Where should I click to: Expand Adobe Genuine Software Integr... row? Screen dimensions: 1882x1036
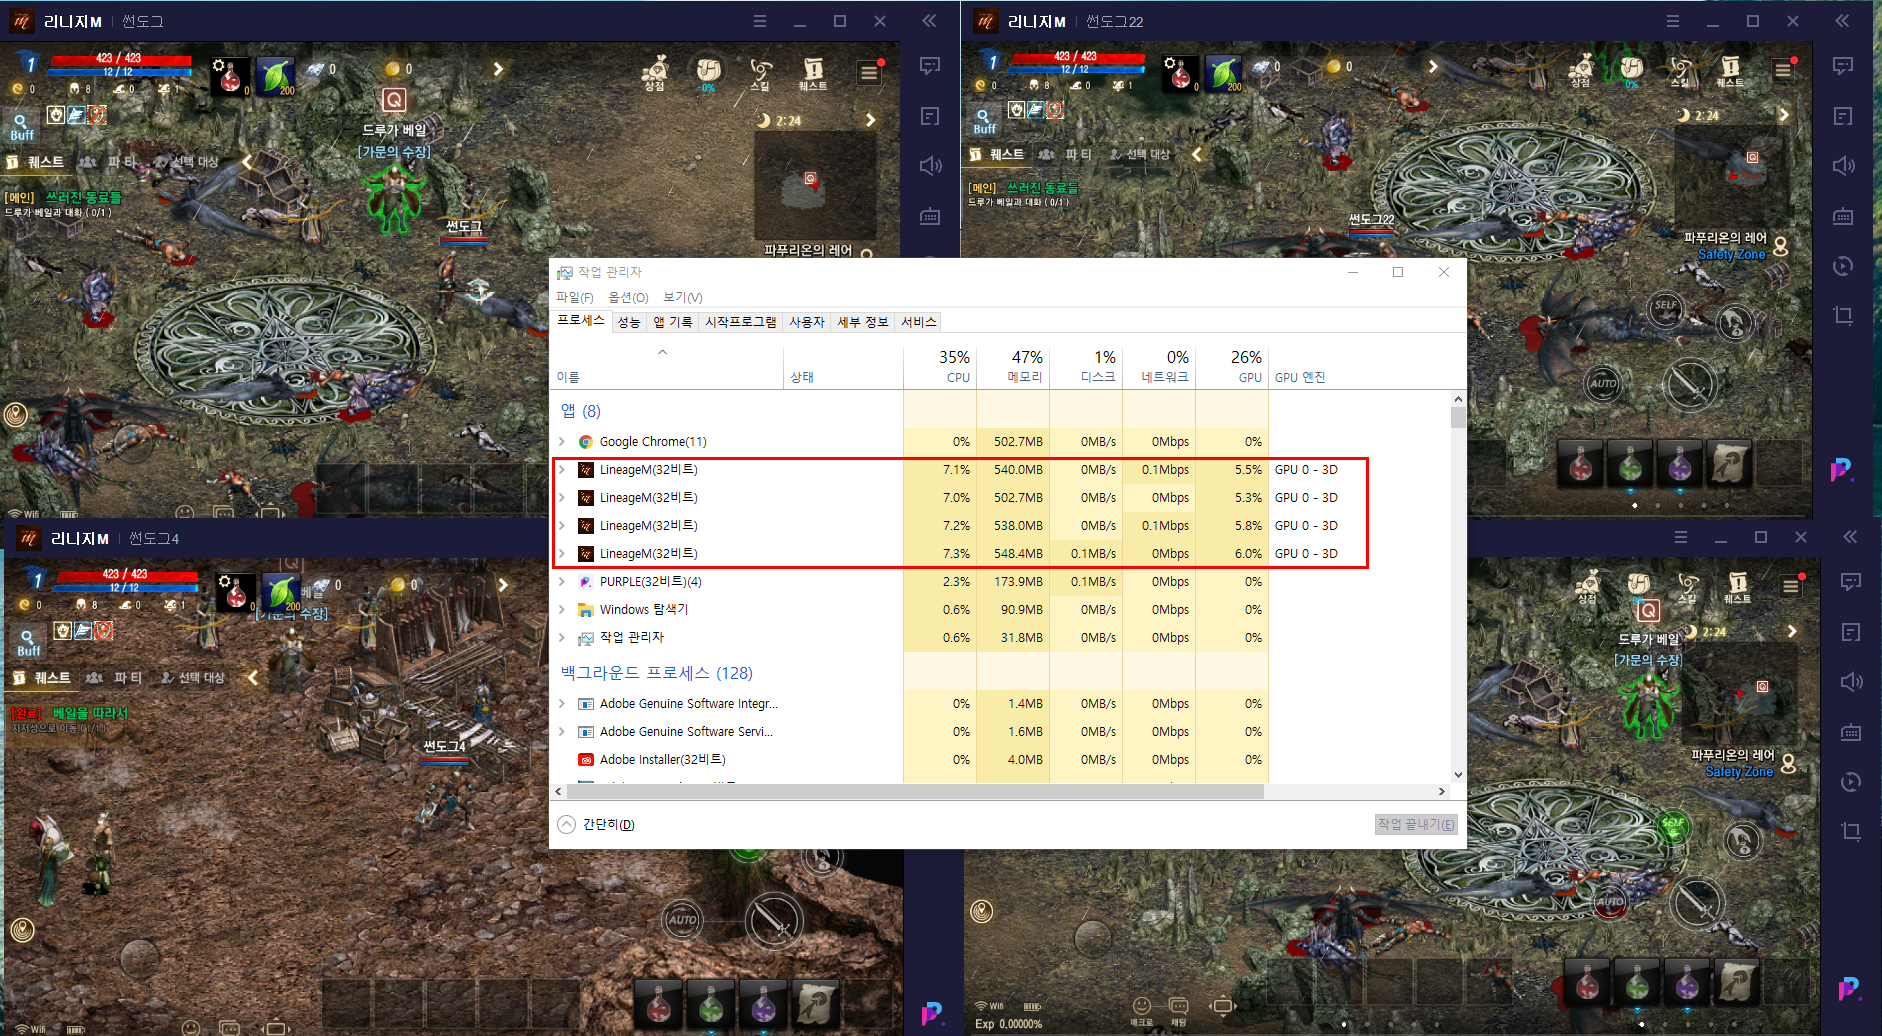click(562, 703)
